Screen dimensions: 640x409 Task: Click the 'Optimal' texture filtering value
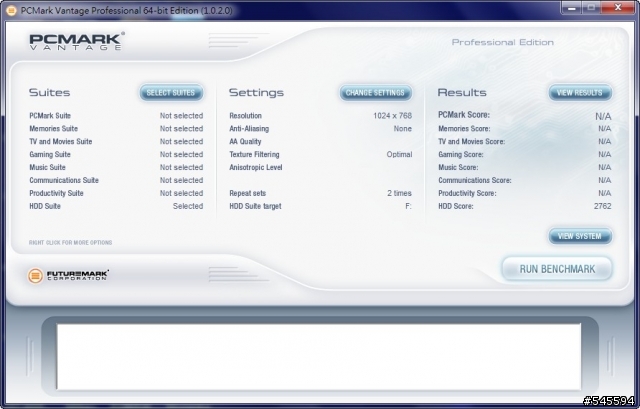399,154
